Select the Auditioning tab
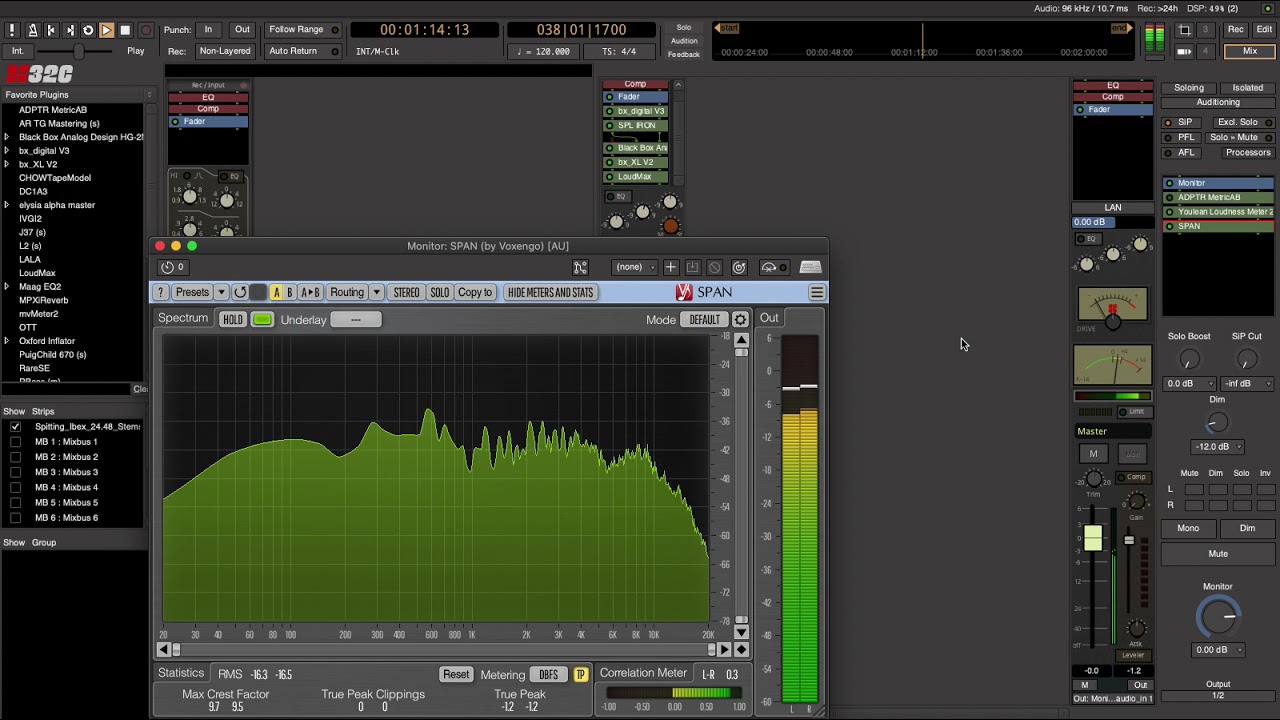The width and height of the screenshot is (1280, 720). click(1218, 102)
